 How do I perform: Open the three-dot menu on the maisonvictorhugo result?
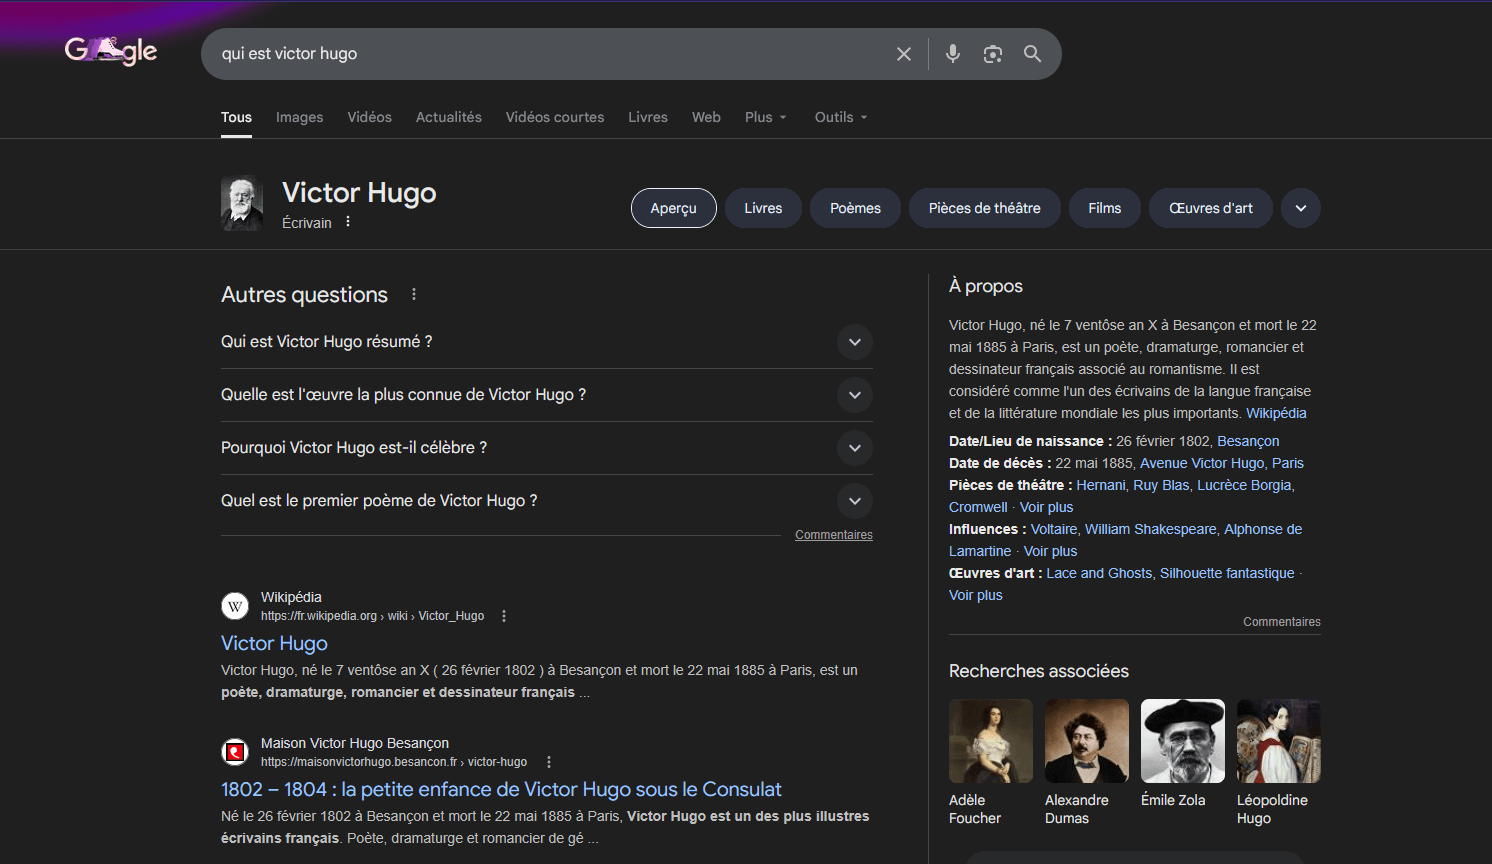pos(549,761)
